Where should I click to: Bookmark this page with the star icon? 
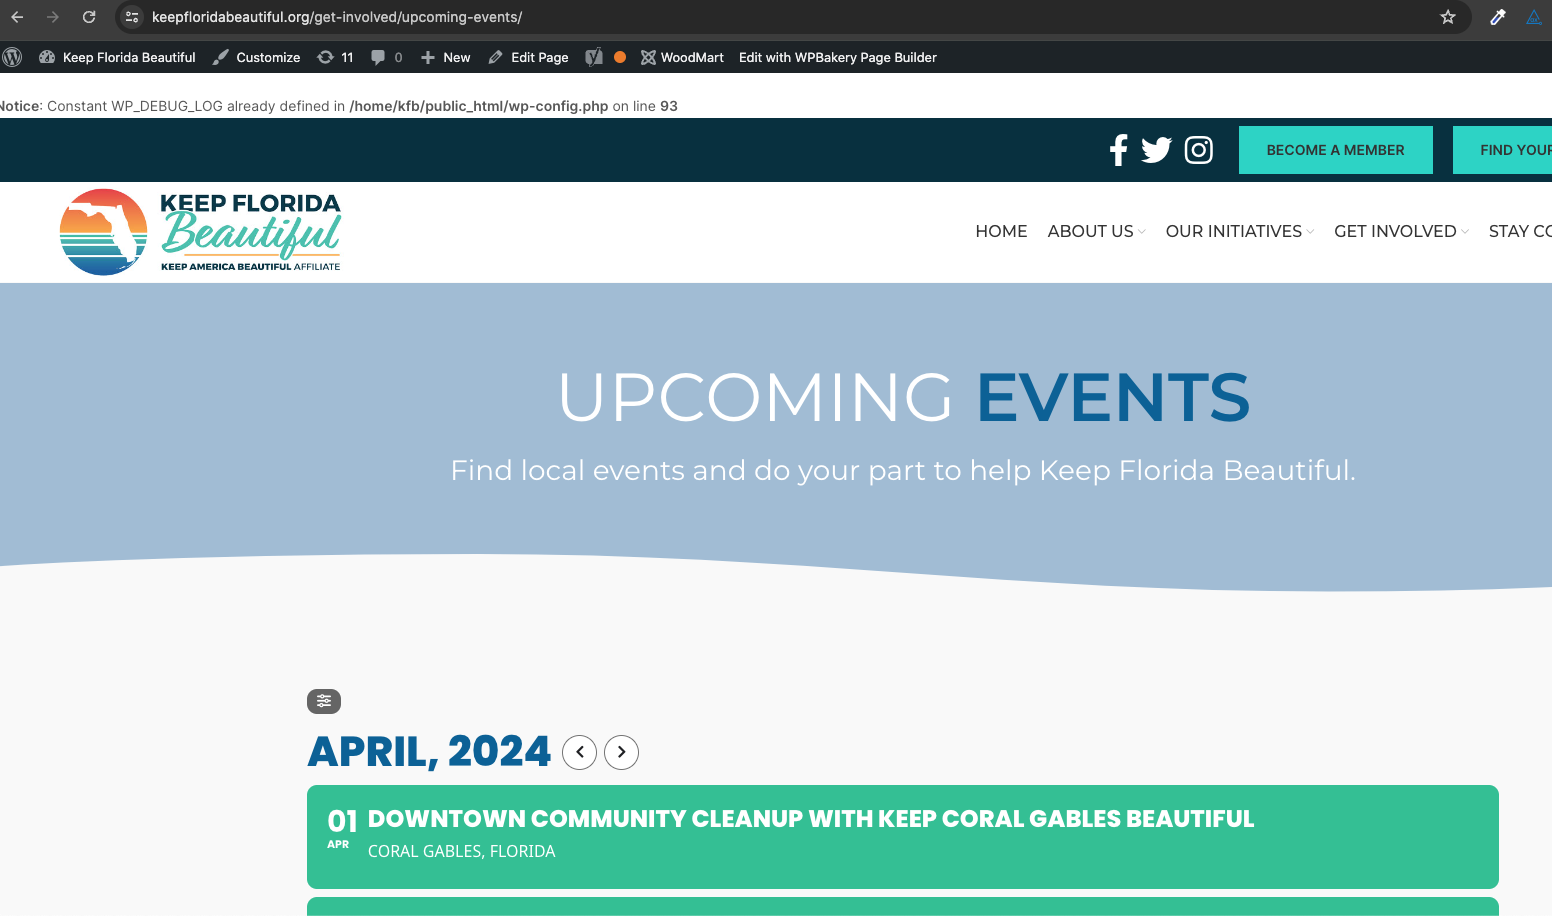point(1448,17)
